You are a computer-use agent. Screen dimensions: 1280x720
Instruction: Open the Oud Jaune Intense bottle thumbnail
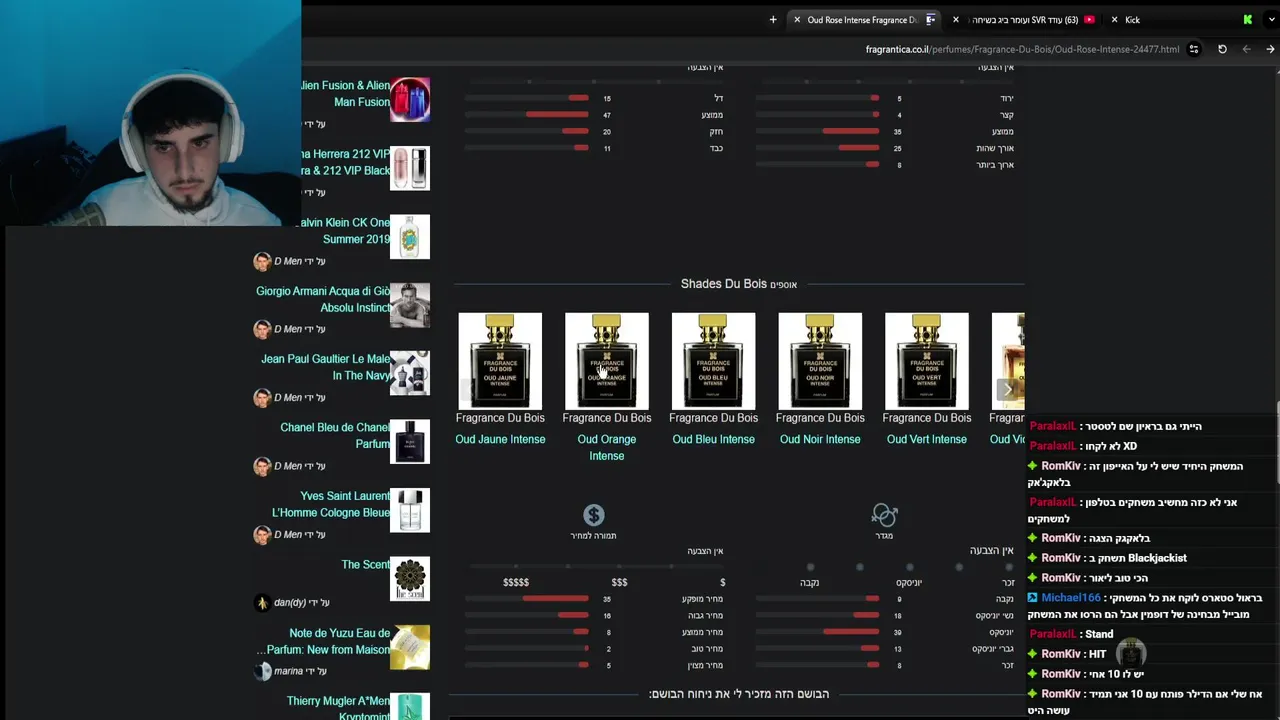500,361
